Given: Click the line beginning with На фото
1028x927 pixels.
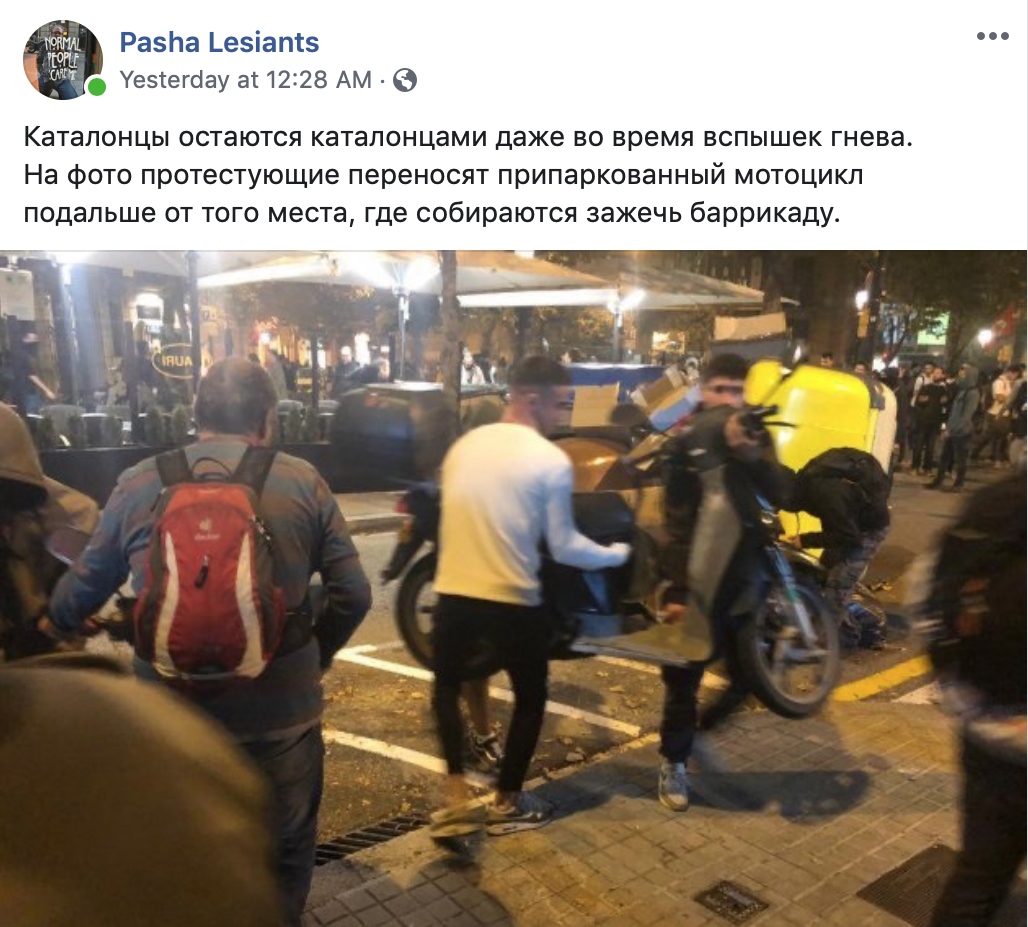Looking at the screenshot, I should click(443, 176).
